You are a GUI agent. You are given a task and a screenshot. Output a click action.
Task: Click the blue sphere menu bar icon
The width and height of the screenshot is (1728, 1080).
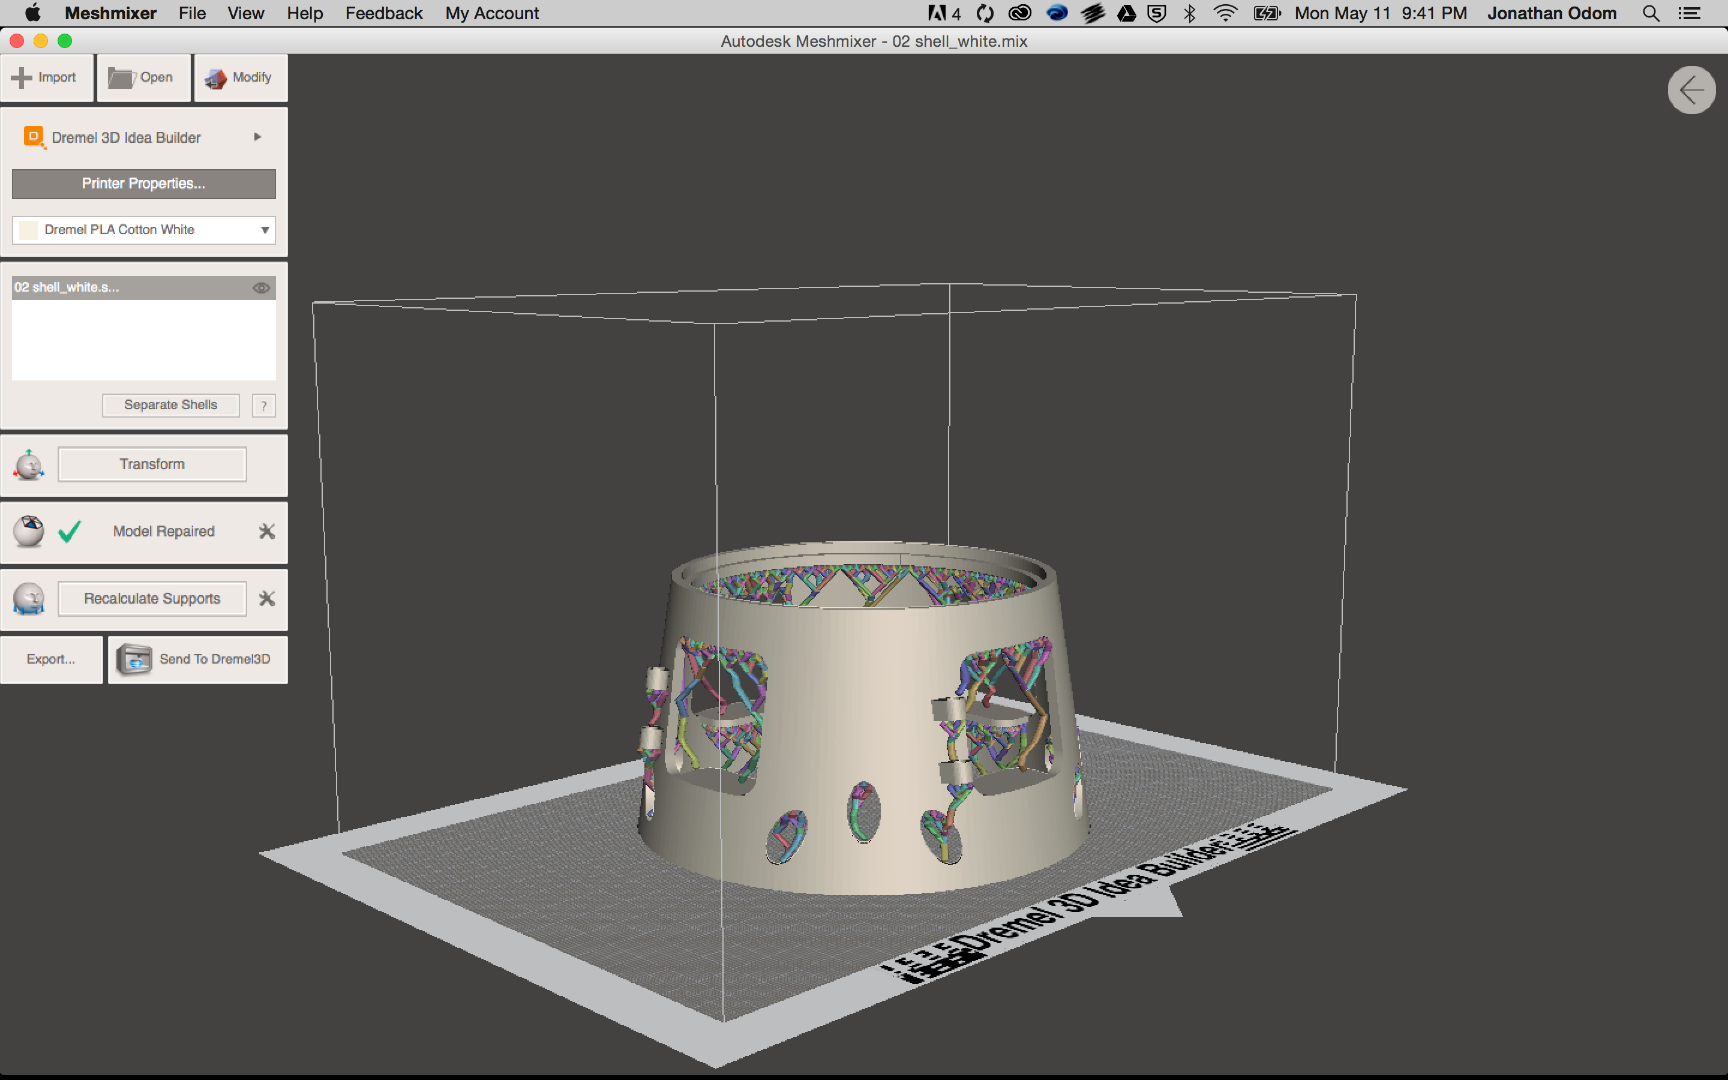(x=1057, y=13)
